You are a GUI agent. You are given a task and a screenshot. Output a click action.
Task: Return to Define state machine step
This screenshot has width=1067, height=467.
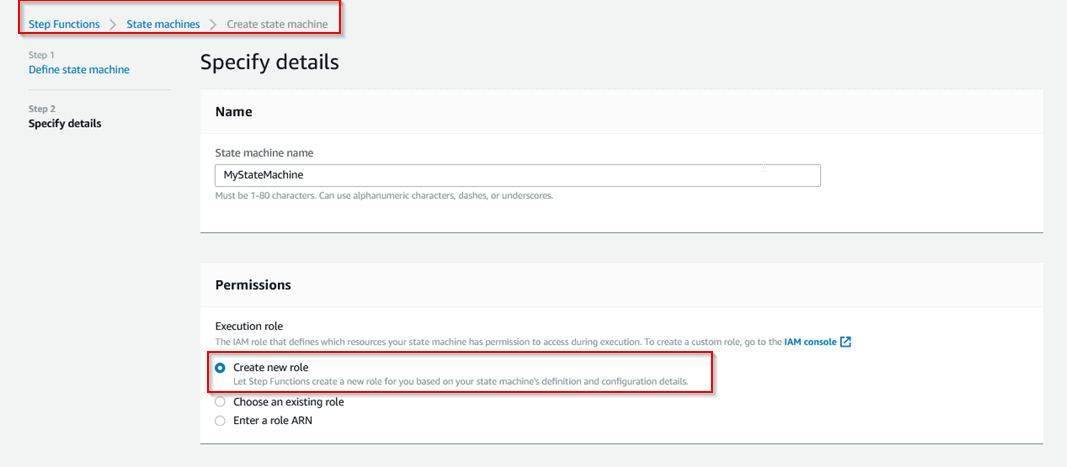point(79,70)
